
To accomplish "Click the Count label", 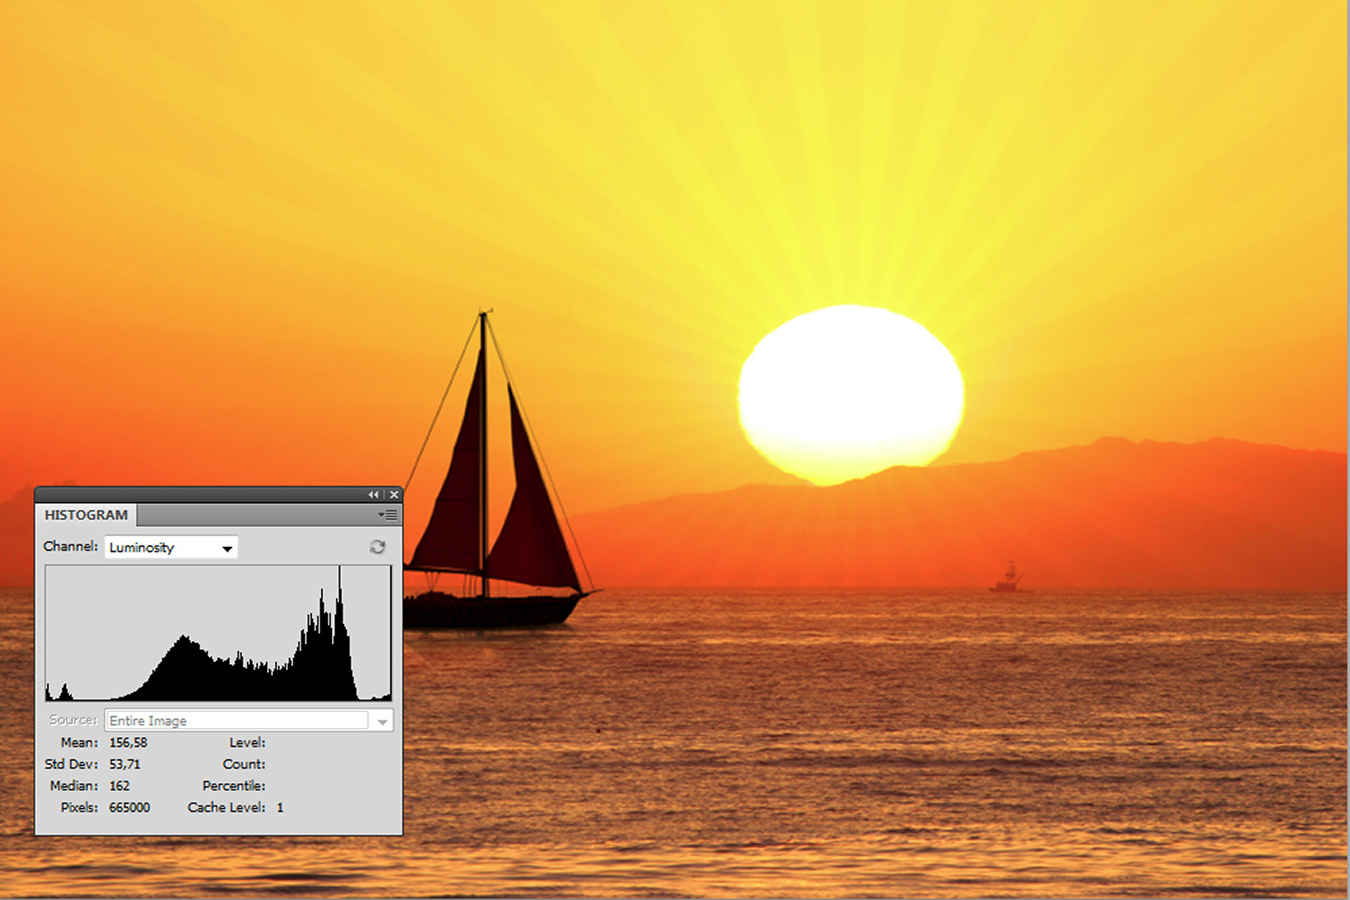I will pyautogui.click(x=244, y=764).
